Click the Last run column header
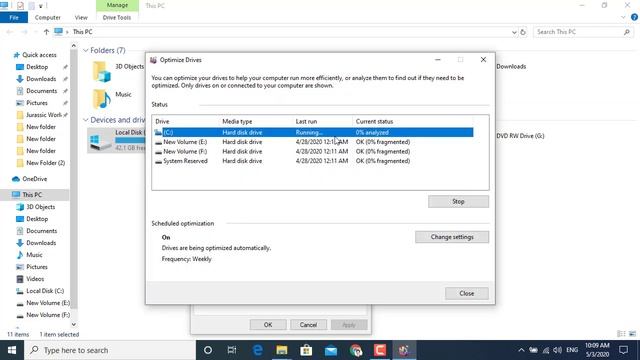Screen dimensions: 640x360 pos(306,121)
